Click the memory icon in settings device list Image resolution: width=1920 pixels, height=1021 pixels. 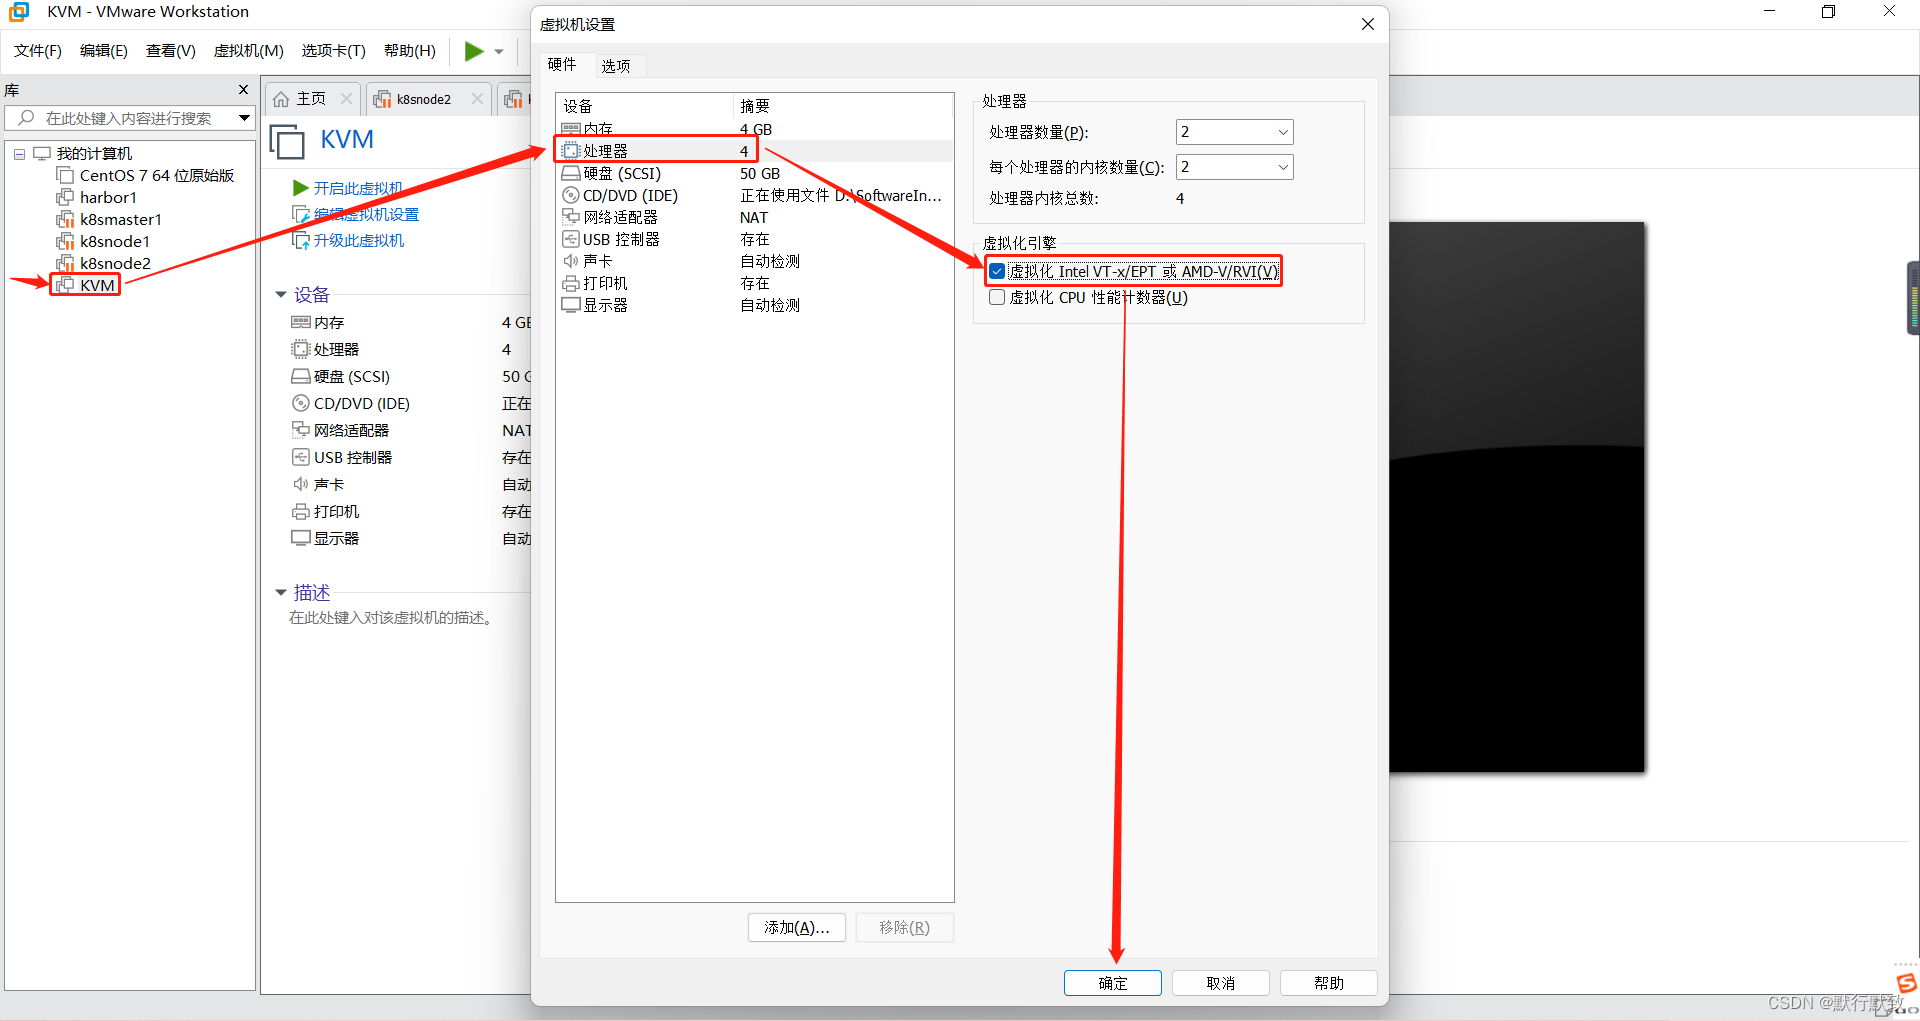[571, 129]
